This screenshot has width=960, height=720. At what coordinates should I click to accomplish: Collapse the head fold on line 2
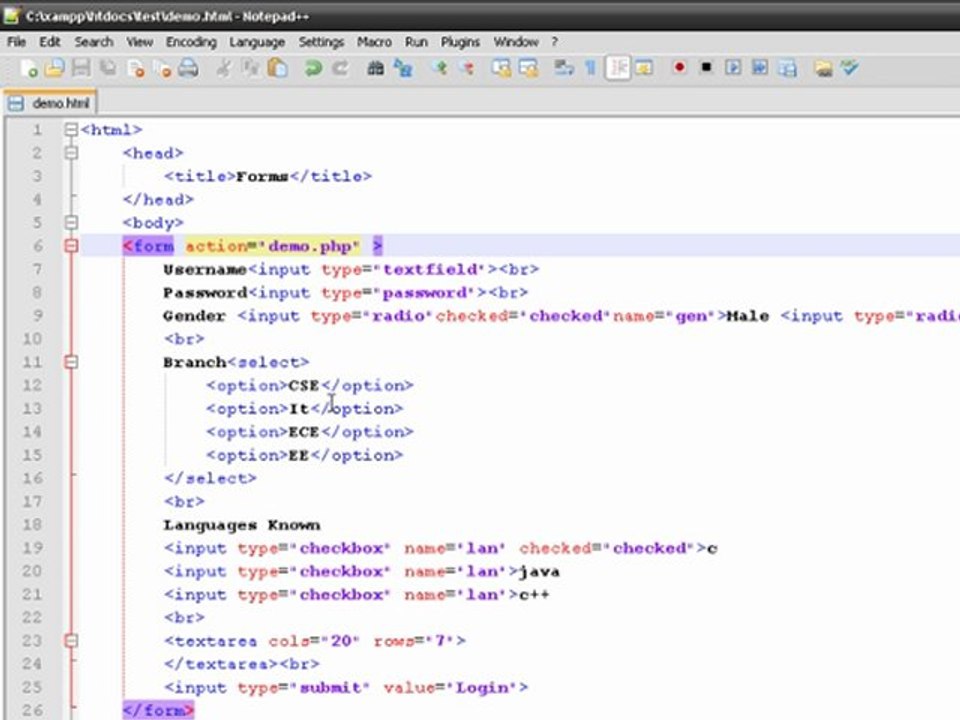pyautogui.click(x=71, y=153)
